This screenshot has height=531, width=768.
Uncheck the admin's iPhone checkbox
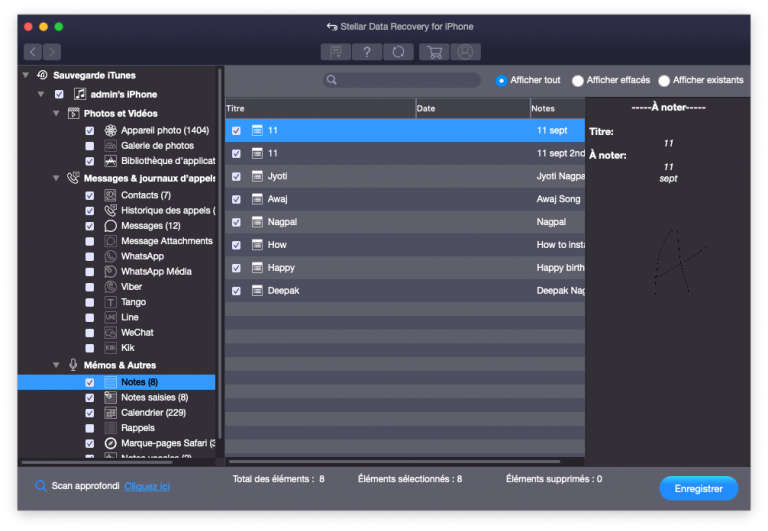click(59, 94)
